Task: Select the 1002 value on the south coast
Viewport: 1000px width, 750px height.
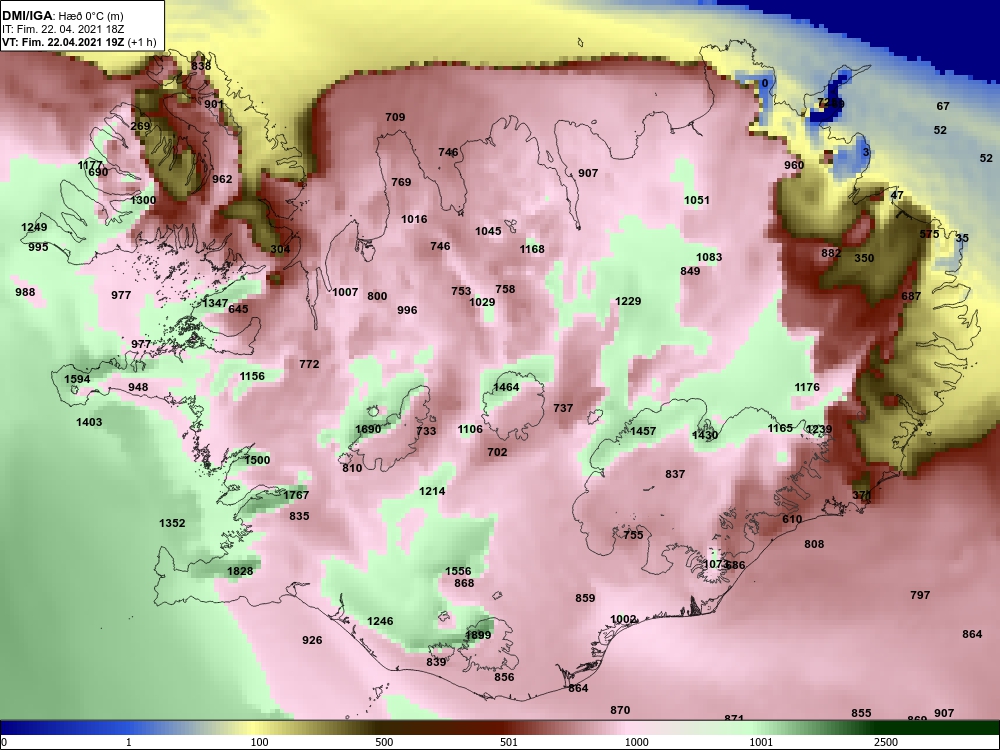Action: [623, 619]
